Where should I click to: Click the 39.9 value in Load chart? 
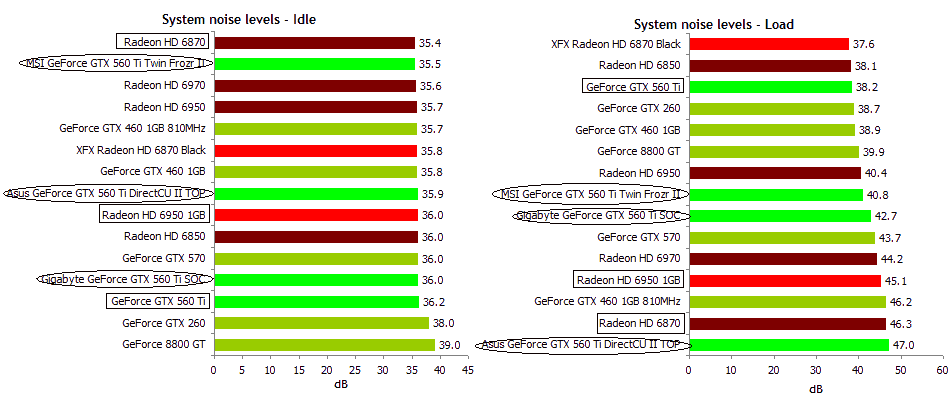(874, 152)
